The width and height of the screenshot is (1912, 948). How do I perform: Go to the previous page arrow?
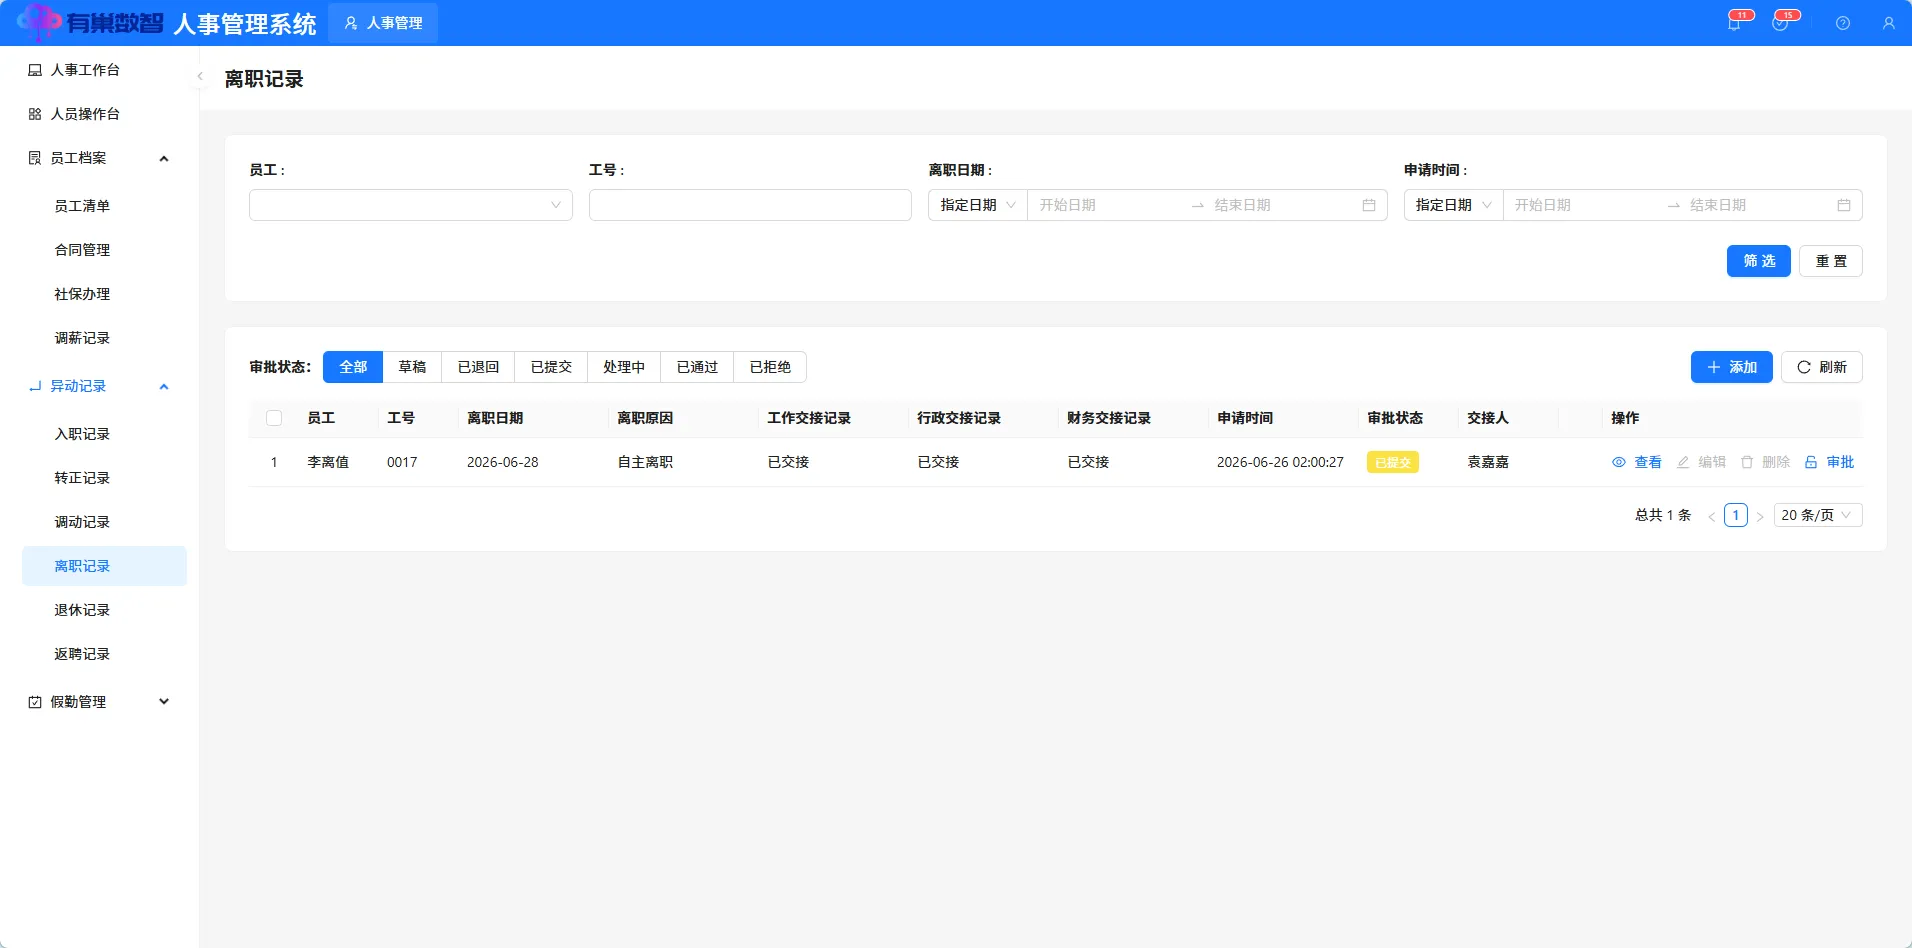click(1712, 516)
